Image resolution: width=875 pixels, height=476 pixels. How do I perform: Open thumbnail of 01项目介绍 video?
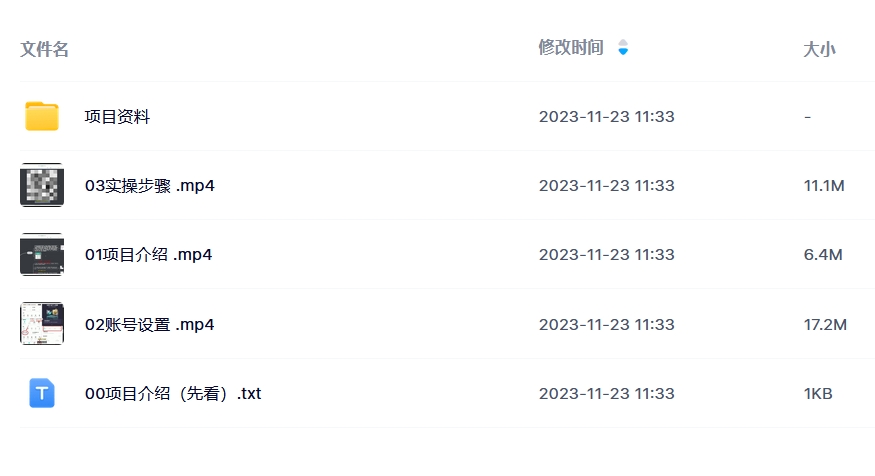42,254
